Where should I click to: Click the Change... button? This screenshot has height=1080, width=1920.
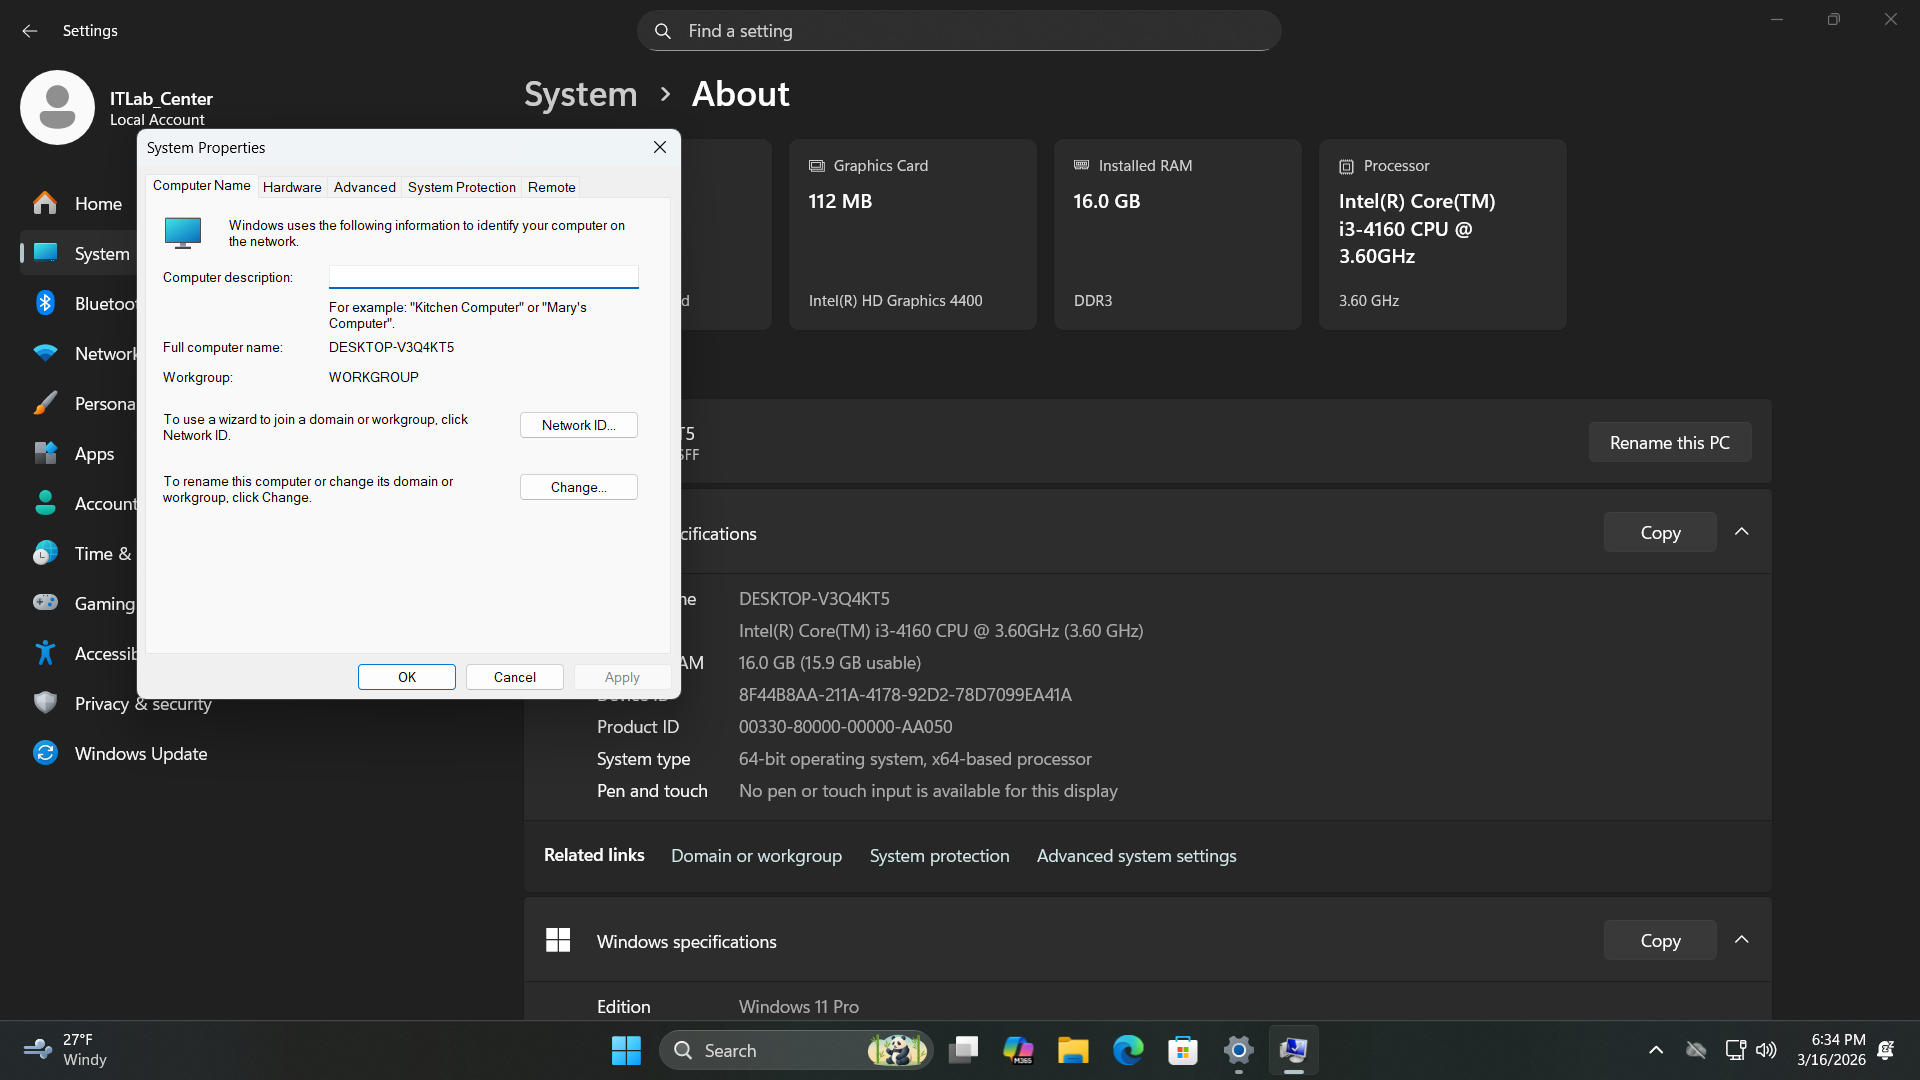pos(578,487)
